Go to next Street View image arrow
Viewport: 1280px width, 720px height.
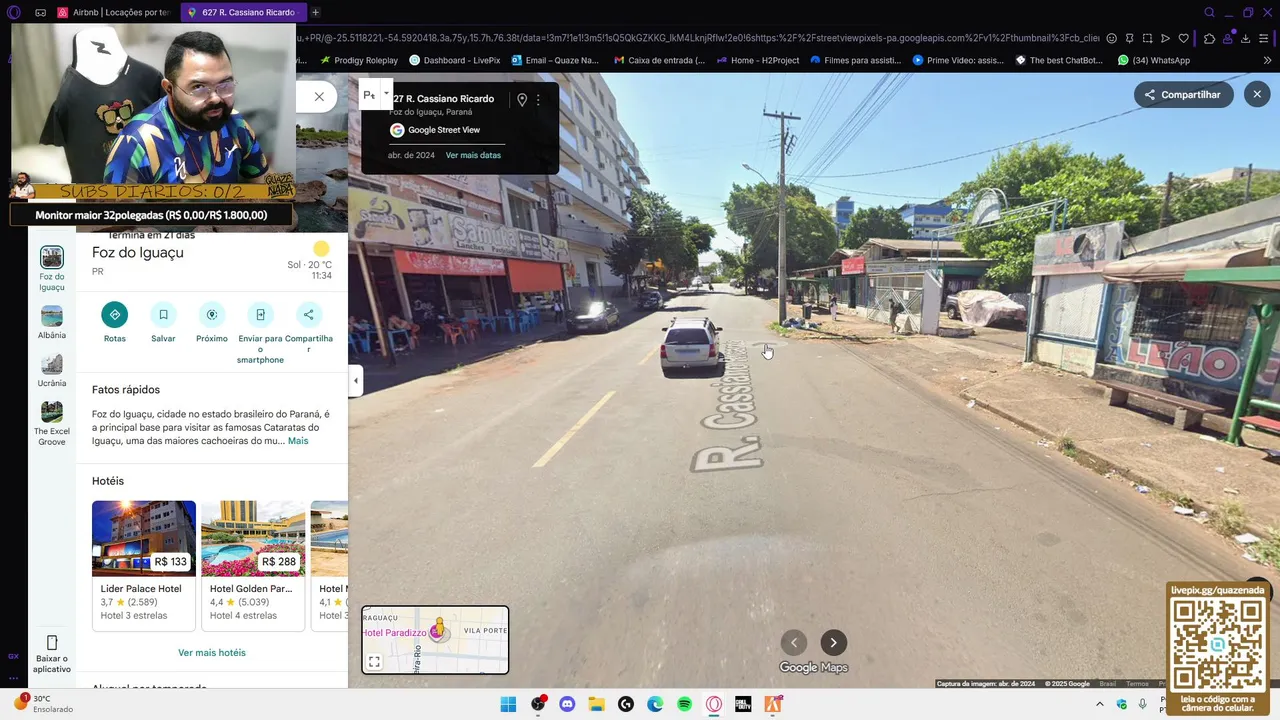tap(833, 643)
